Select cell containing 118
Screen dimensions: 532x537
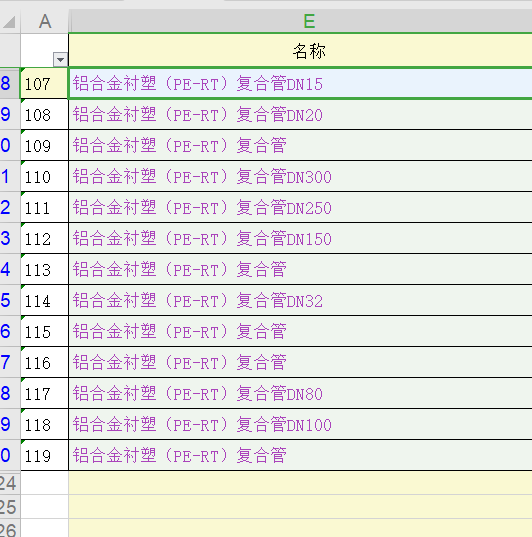45,424
